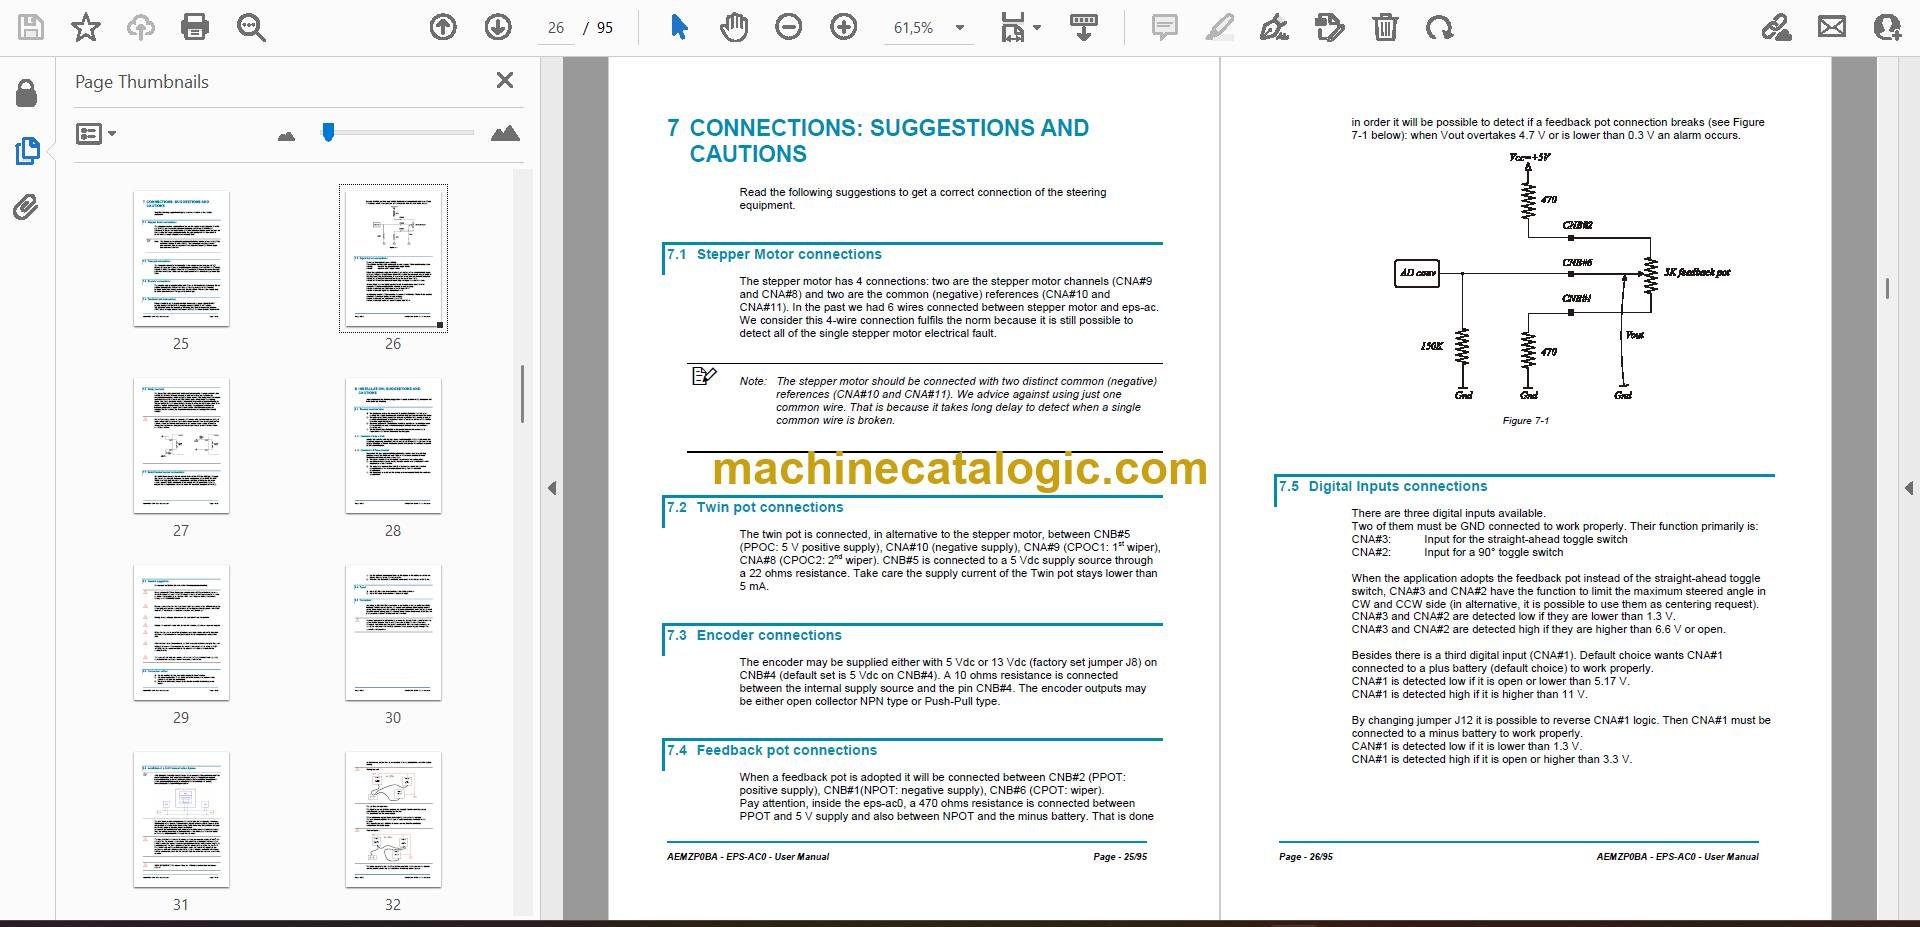Click heading '7.4 Feedback pot connections'
The width and height of the screenshot is (1920, 927).
[772, 750]
